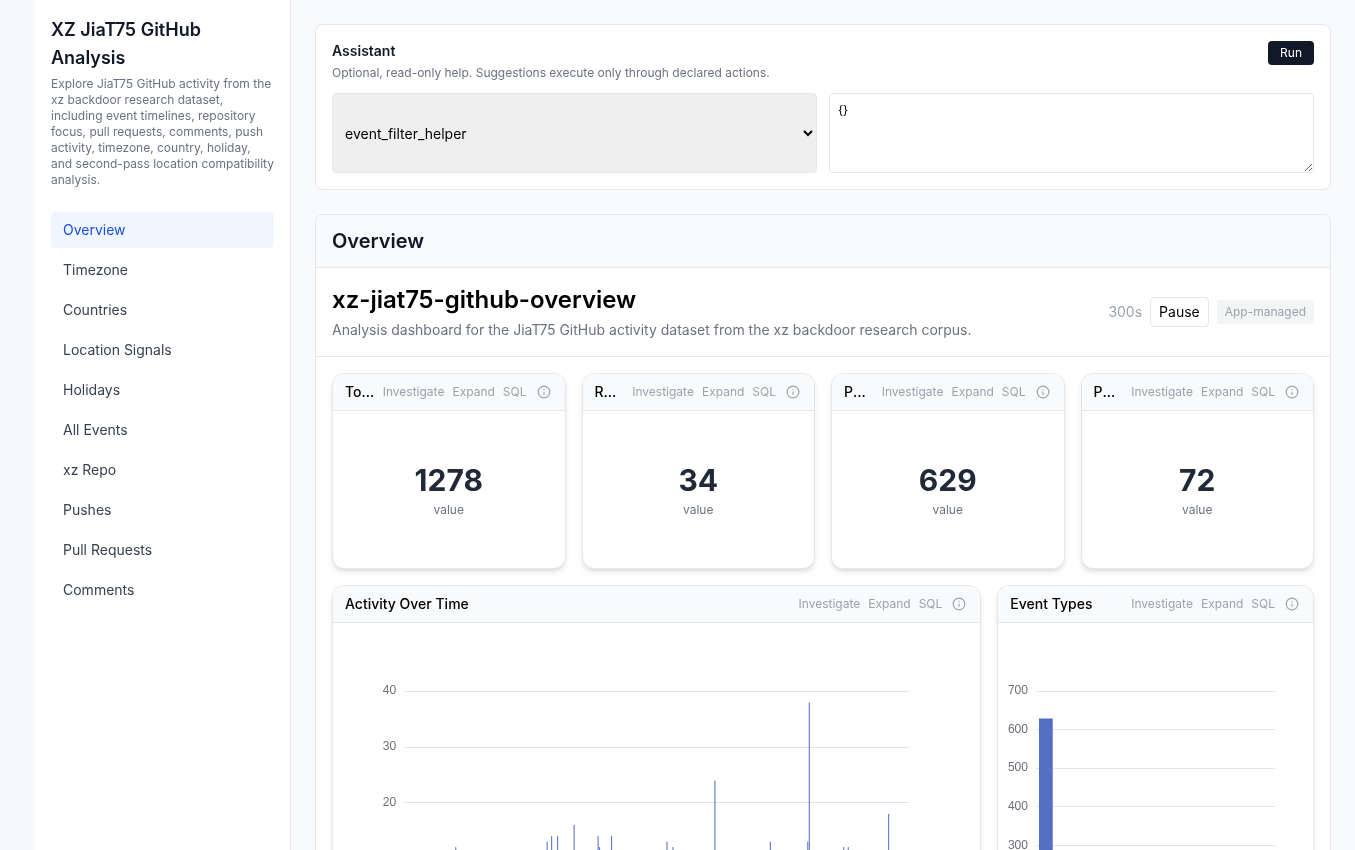The image size is (1355, 850).
Task: Open info icon on the 72 card
Action: pos(1292,392)
